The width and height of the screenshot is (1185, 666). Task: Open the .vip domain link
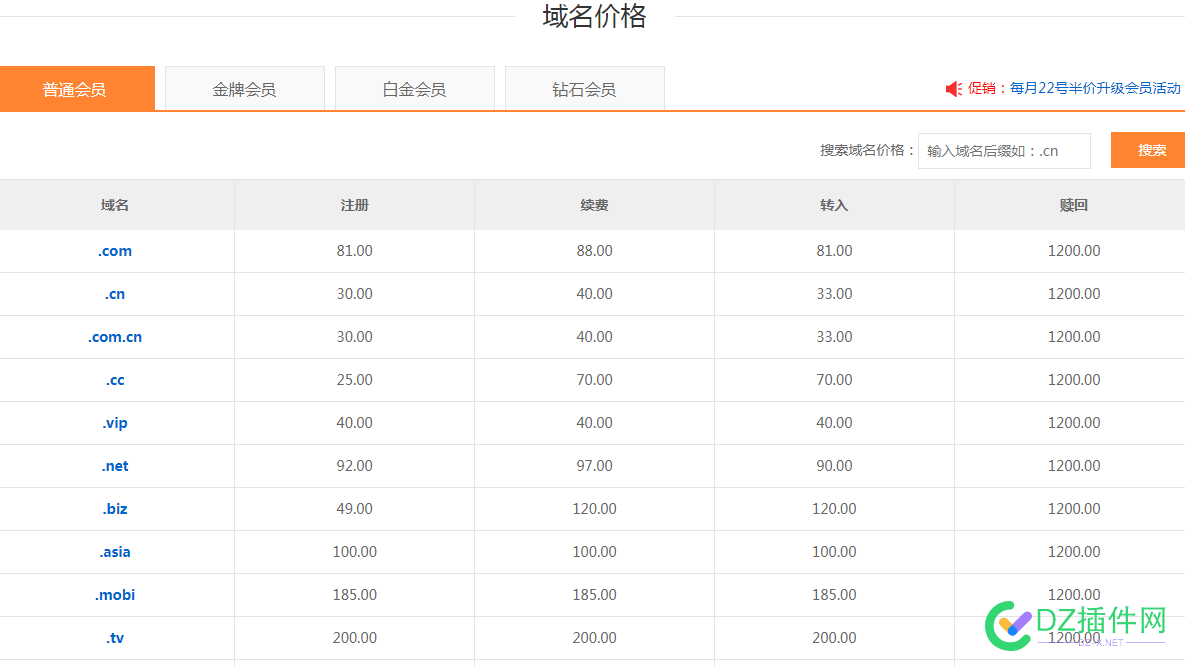115,423
